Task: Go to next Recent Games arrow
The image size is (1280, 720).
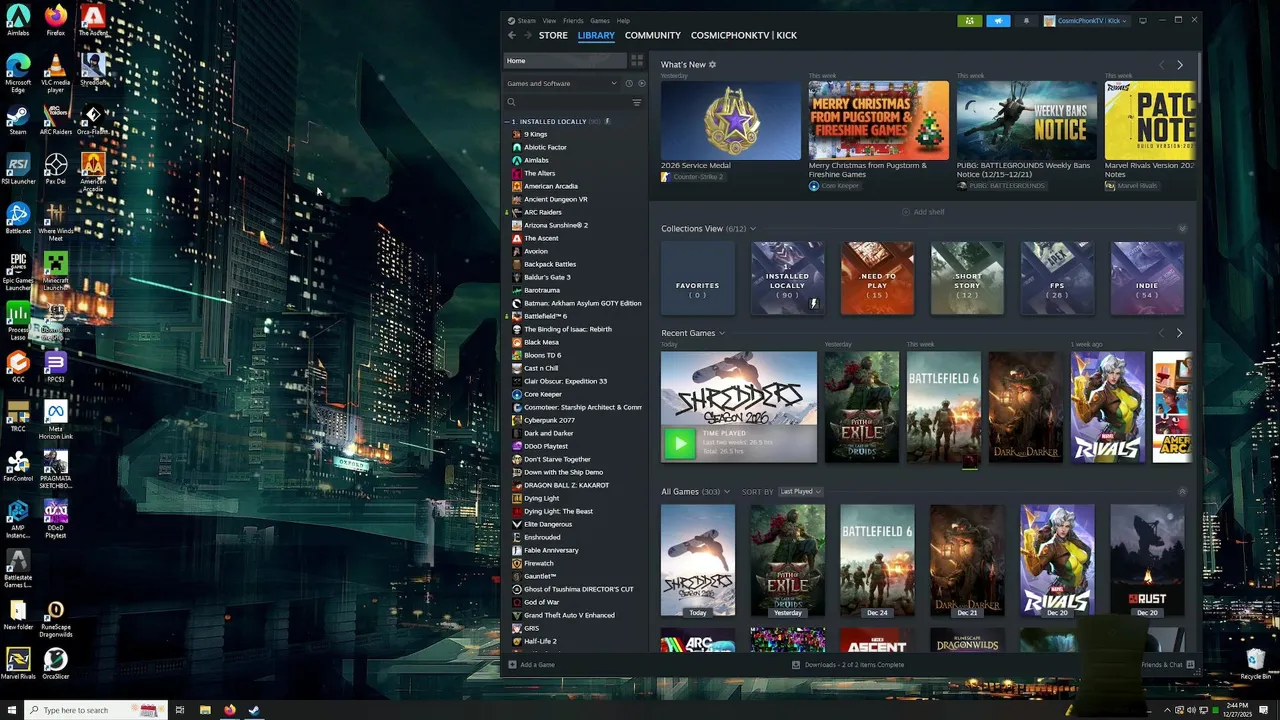Action: point(1180,333)
